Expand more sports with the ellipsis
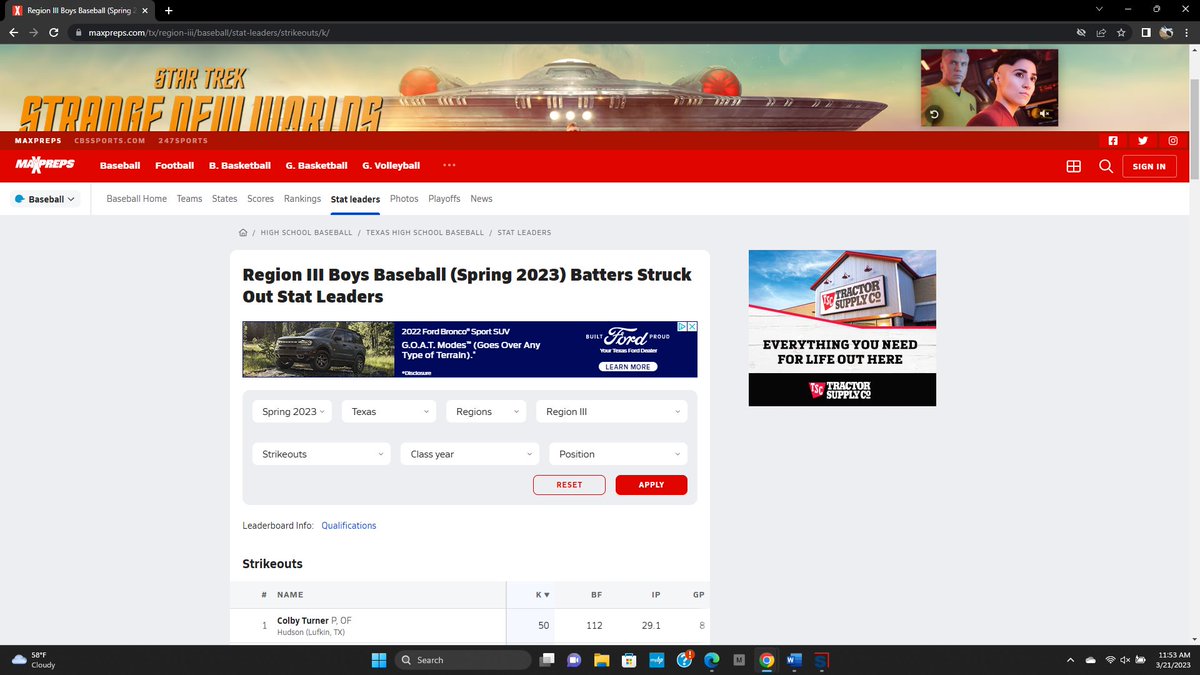Viewport: 1200px width, 675px height. 449,165
